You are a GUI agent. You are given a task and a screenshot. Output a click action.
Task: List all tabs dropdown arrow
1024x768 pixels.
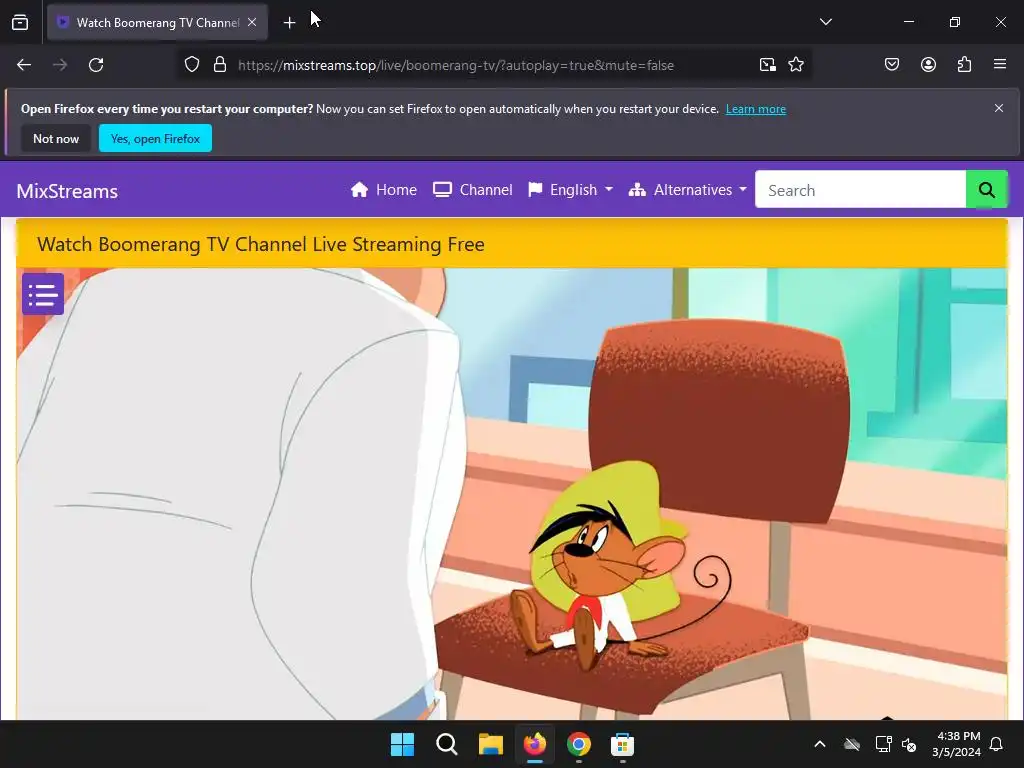point(825,22)
